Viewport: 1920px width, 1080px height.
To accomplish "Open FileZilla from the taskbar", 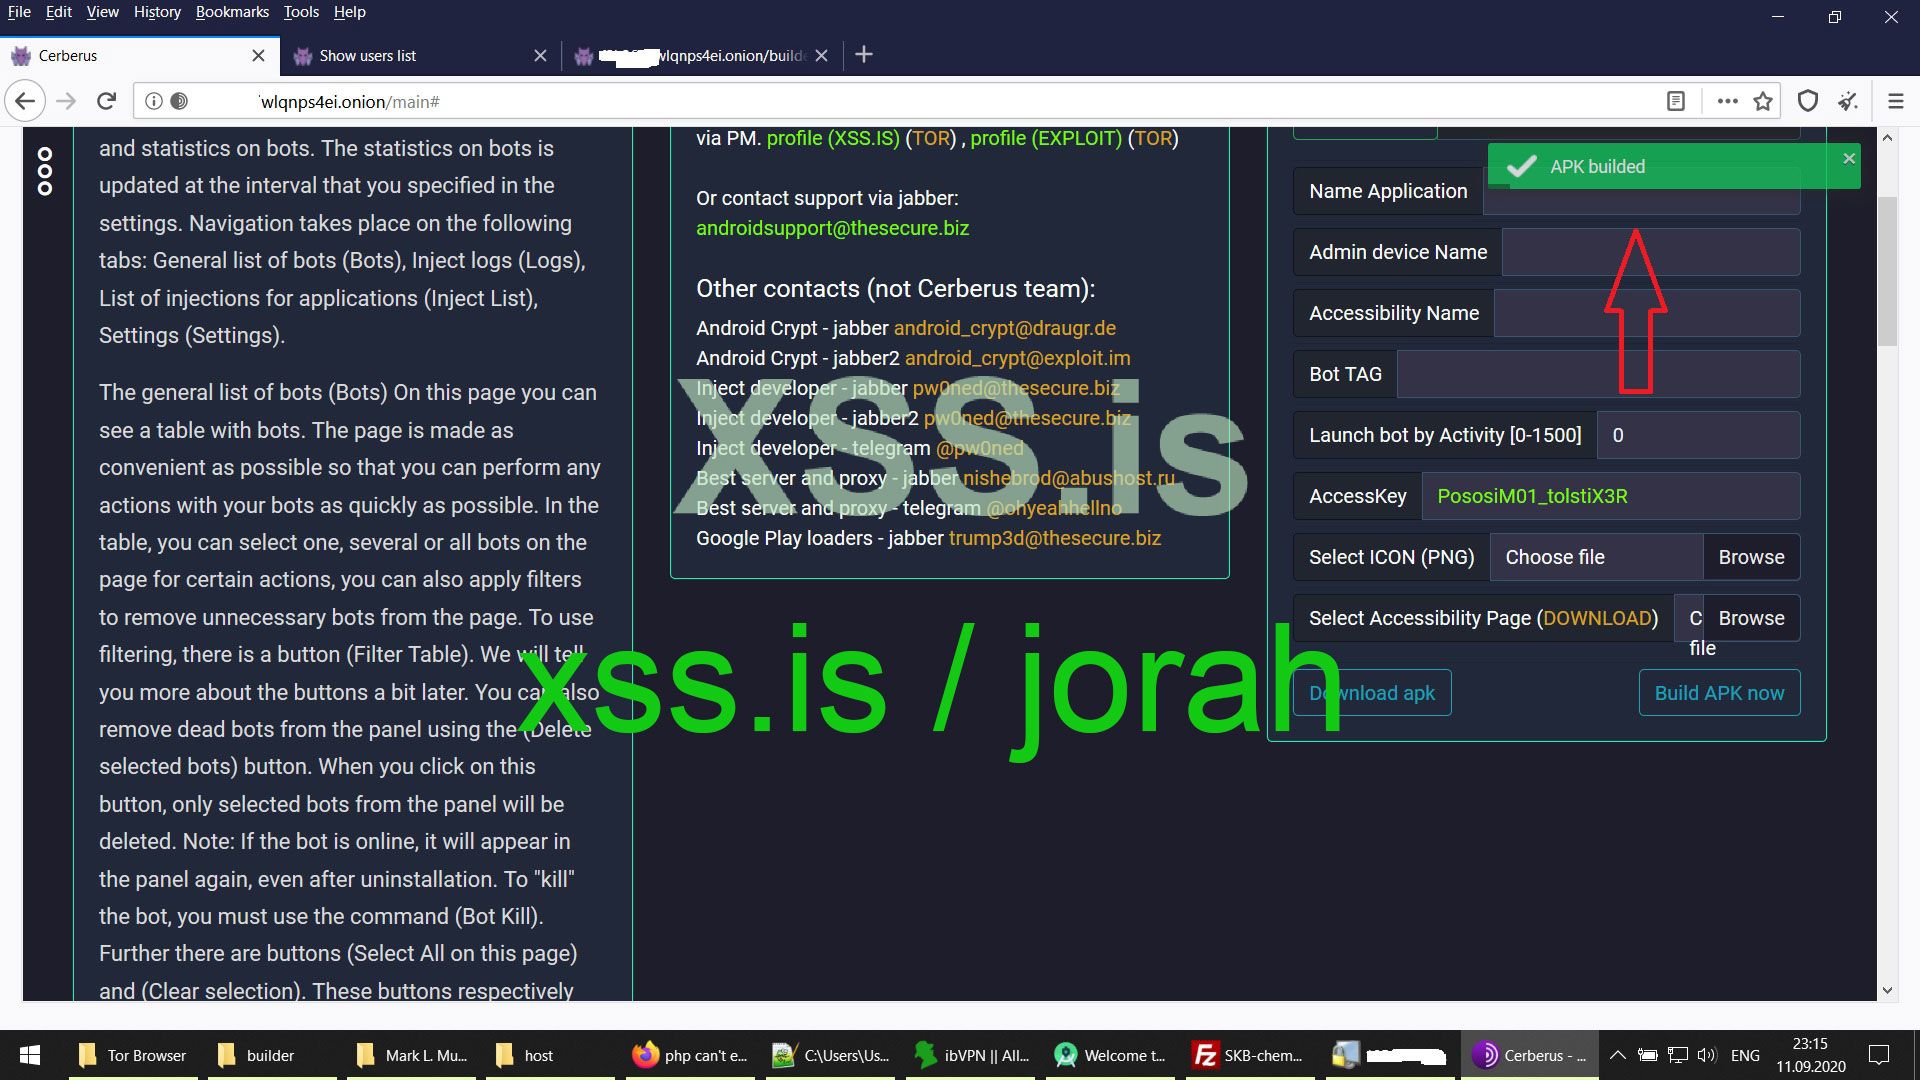I will coord(1249,1055).
